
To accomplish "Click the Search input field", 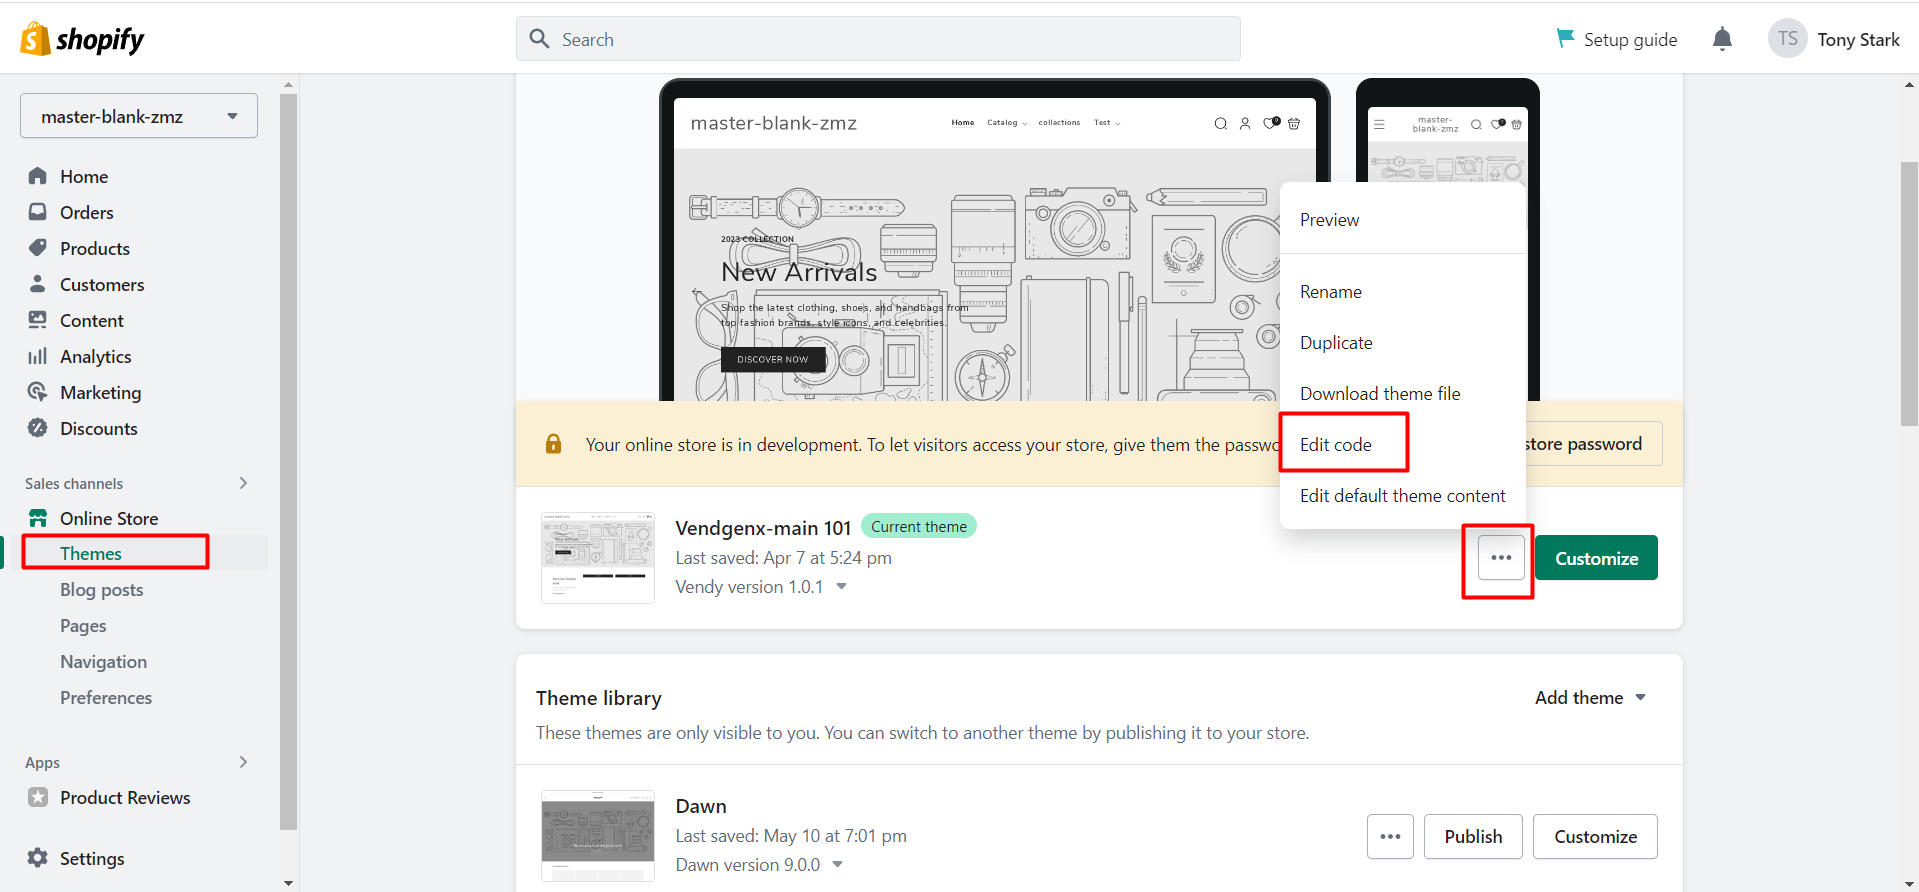I will (878, 39).
